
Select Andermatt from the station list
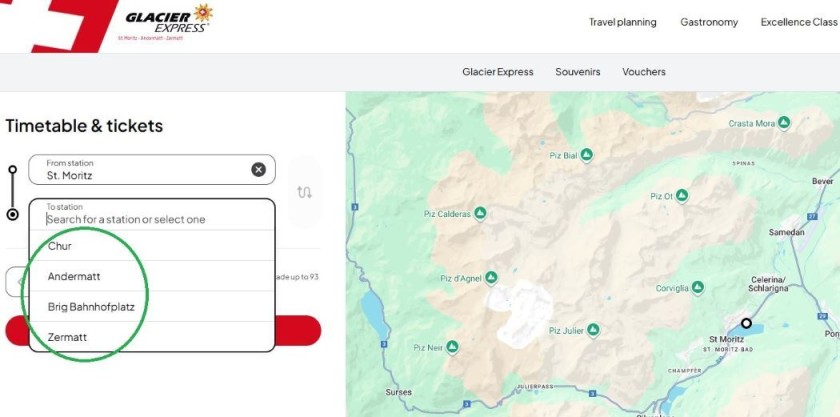152,277
